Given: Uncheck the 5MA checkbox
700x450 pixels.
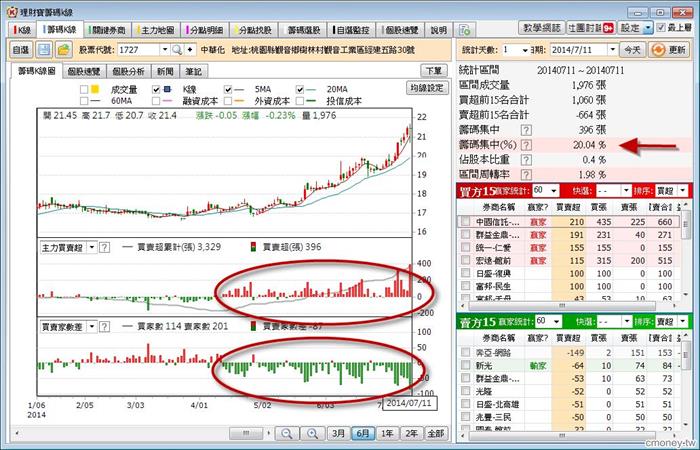Looking at the screenshot, I should [228, 89].
